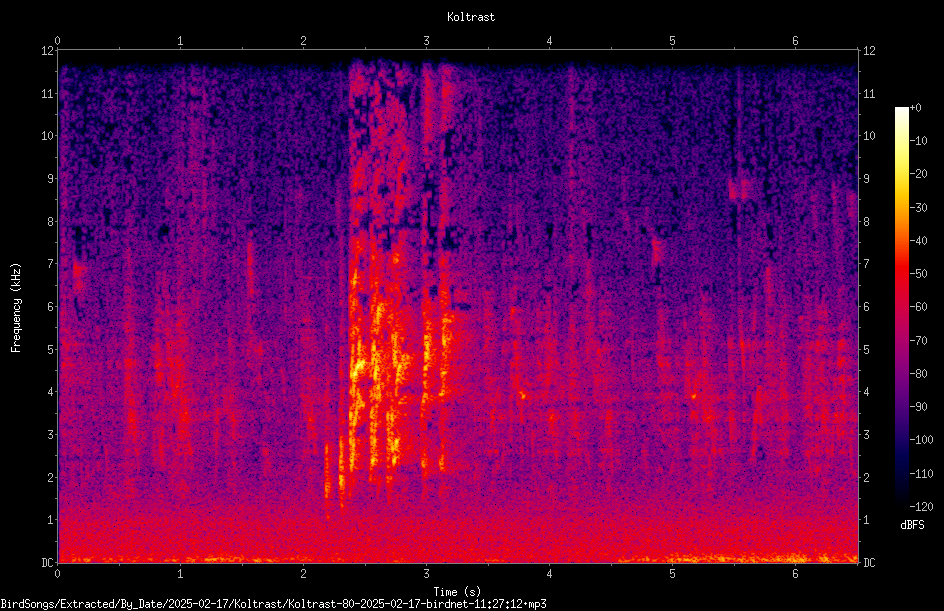Click the 12 kHz label on the left axis
The image size is (944, 611).
[x=48, y=51]
